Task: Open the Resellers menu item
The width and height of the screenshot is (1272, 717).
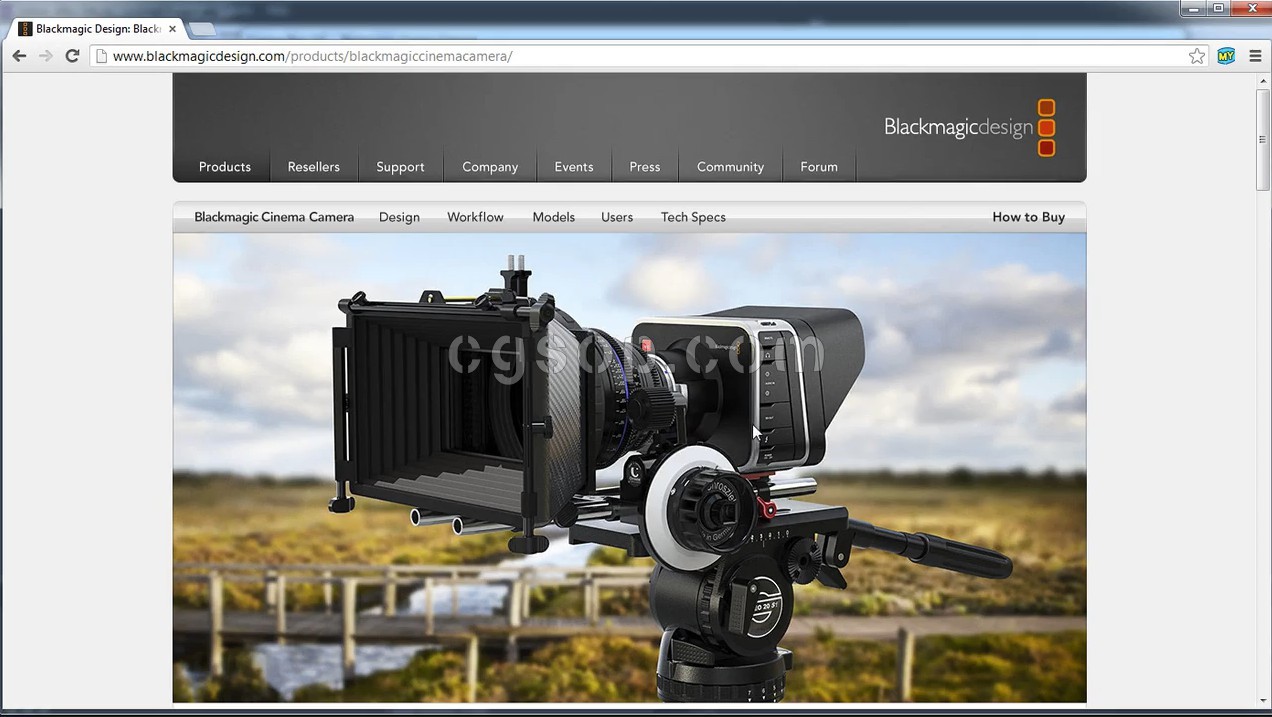Action: [314, 167]
